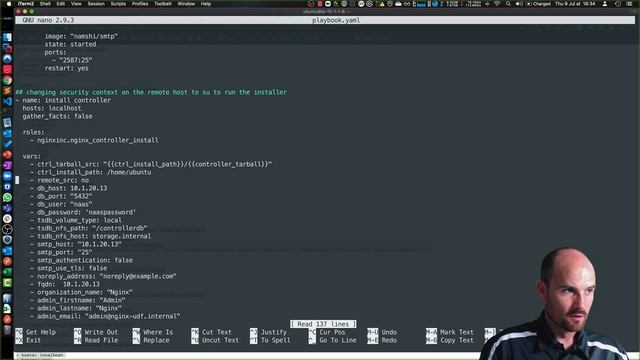Image resolution: width=640 pixels, height=360 pixels.
Task: Place cursor on 'hosts: localhost' line
Action: [x=52, y=108]
